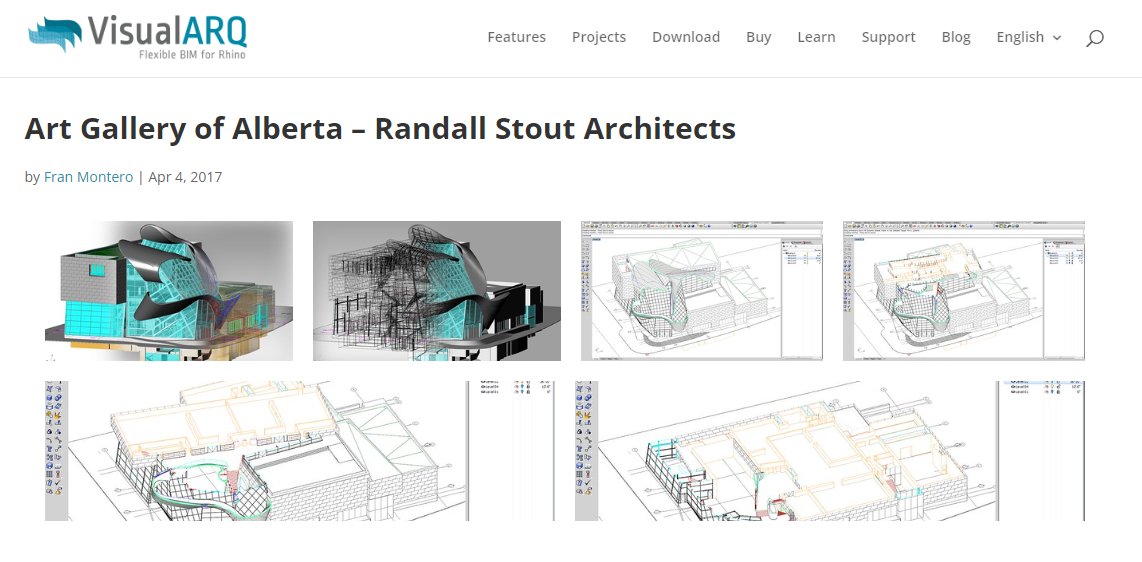Click the Apr 4, 2017 date text
Image resolution: width=1142 pixels, height=562 pixels.
185,177
